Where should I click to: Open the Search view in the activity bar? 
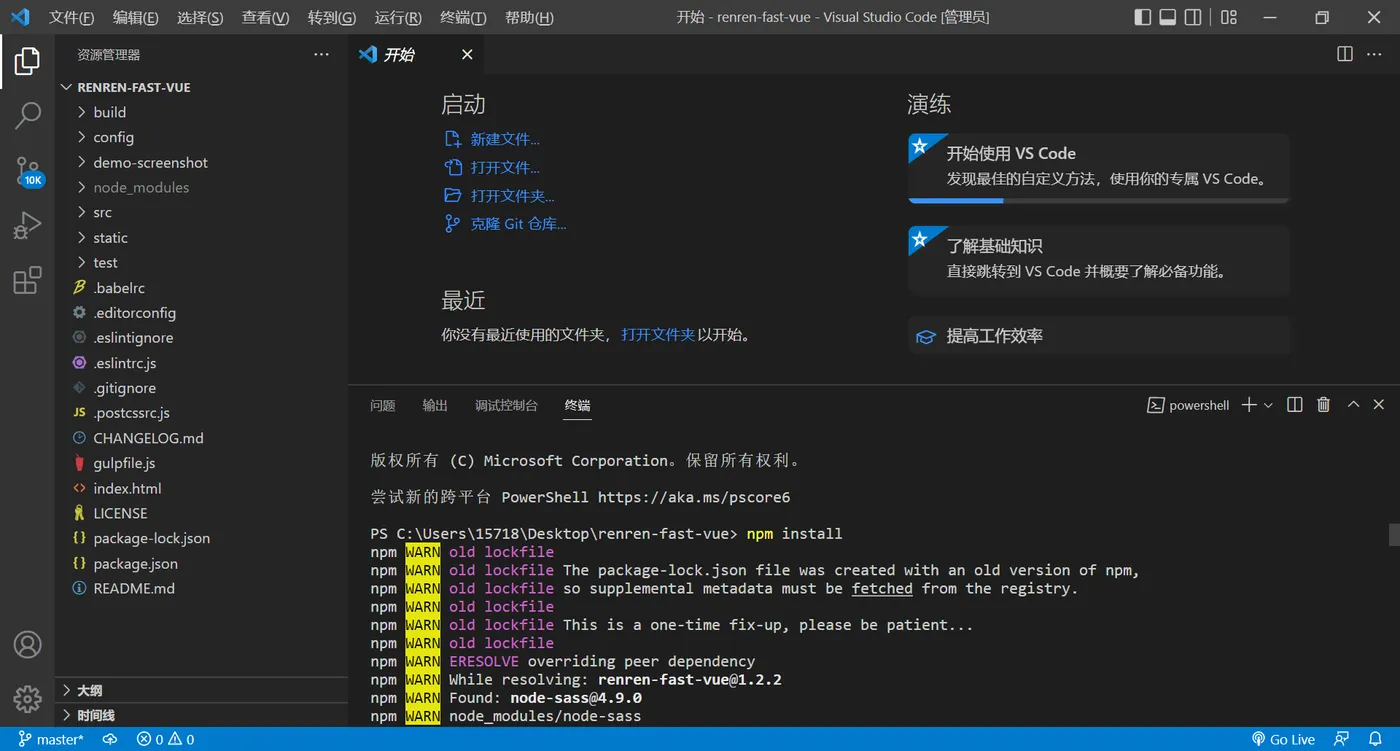point(27,116)
